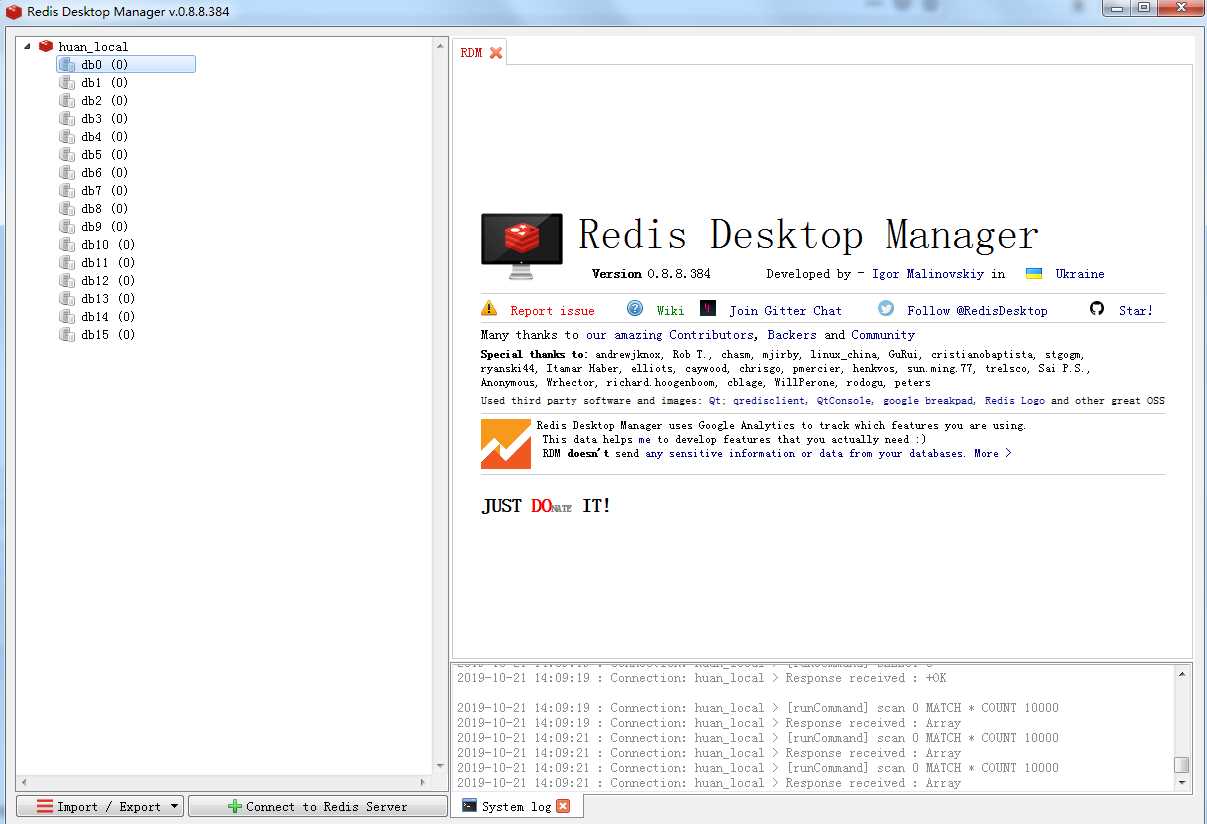Click the Twitter bird icon
Screen dimensions: 1207x824
click(886, 308)
